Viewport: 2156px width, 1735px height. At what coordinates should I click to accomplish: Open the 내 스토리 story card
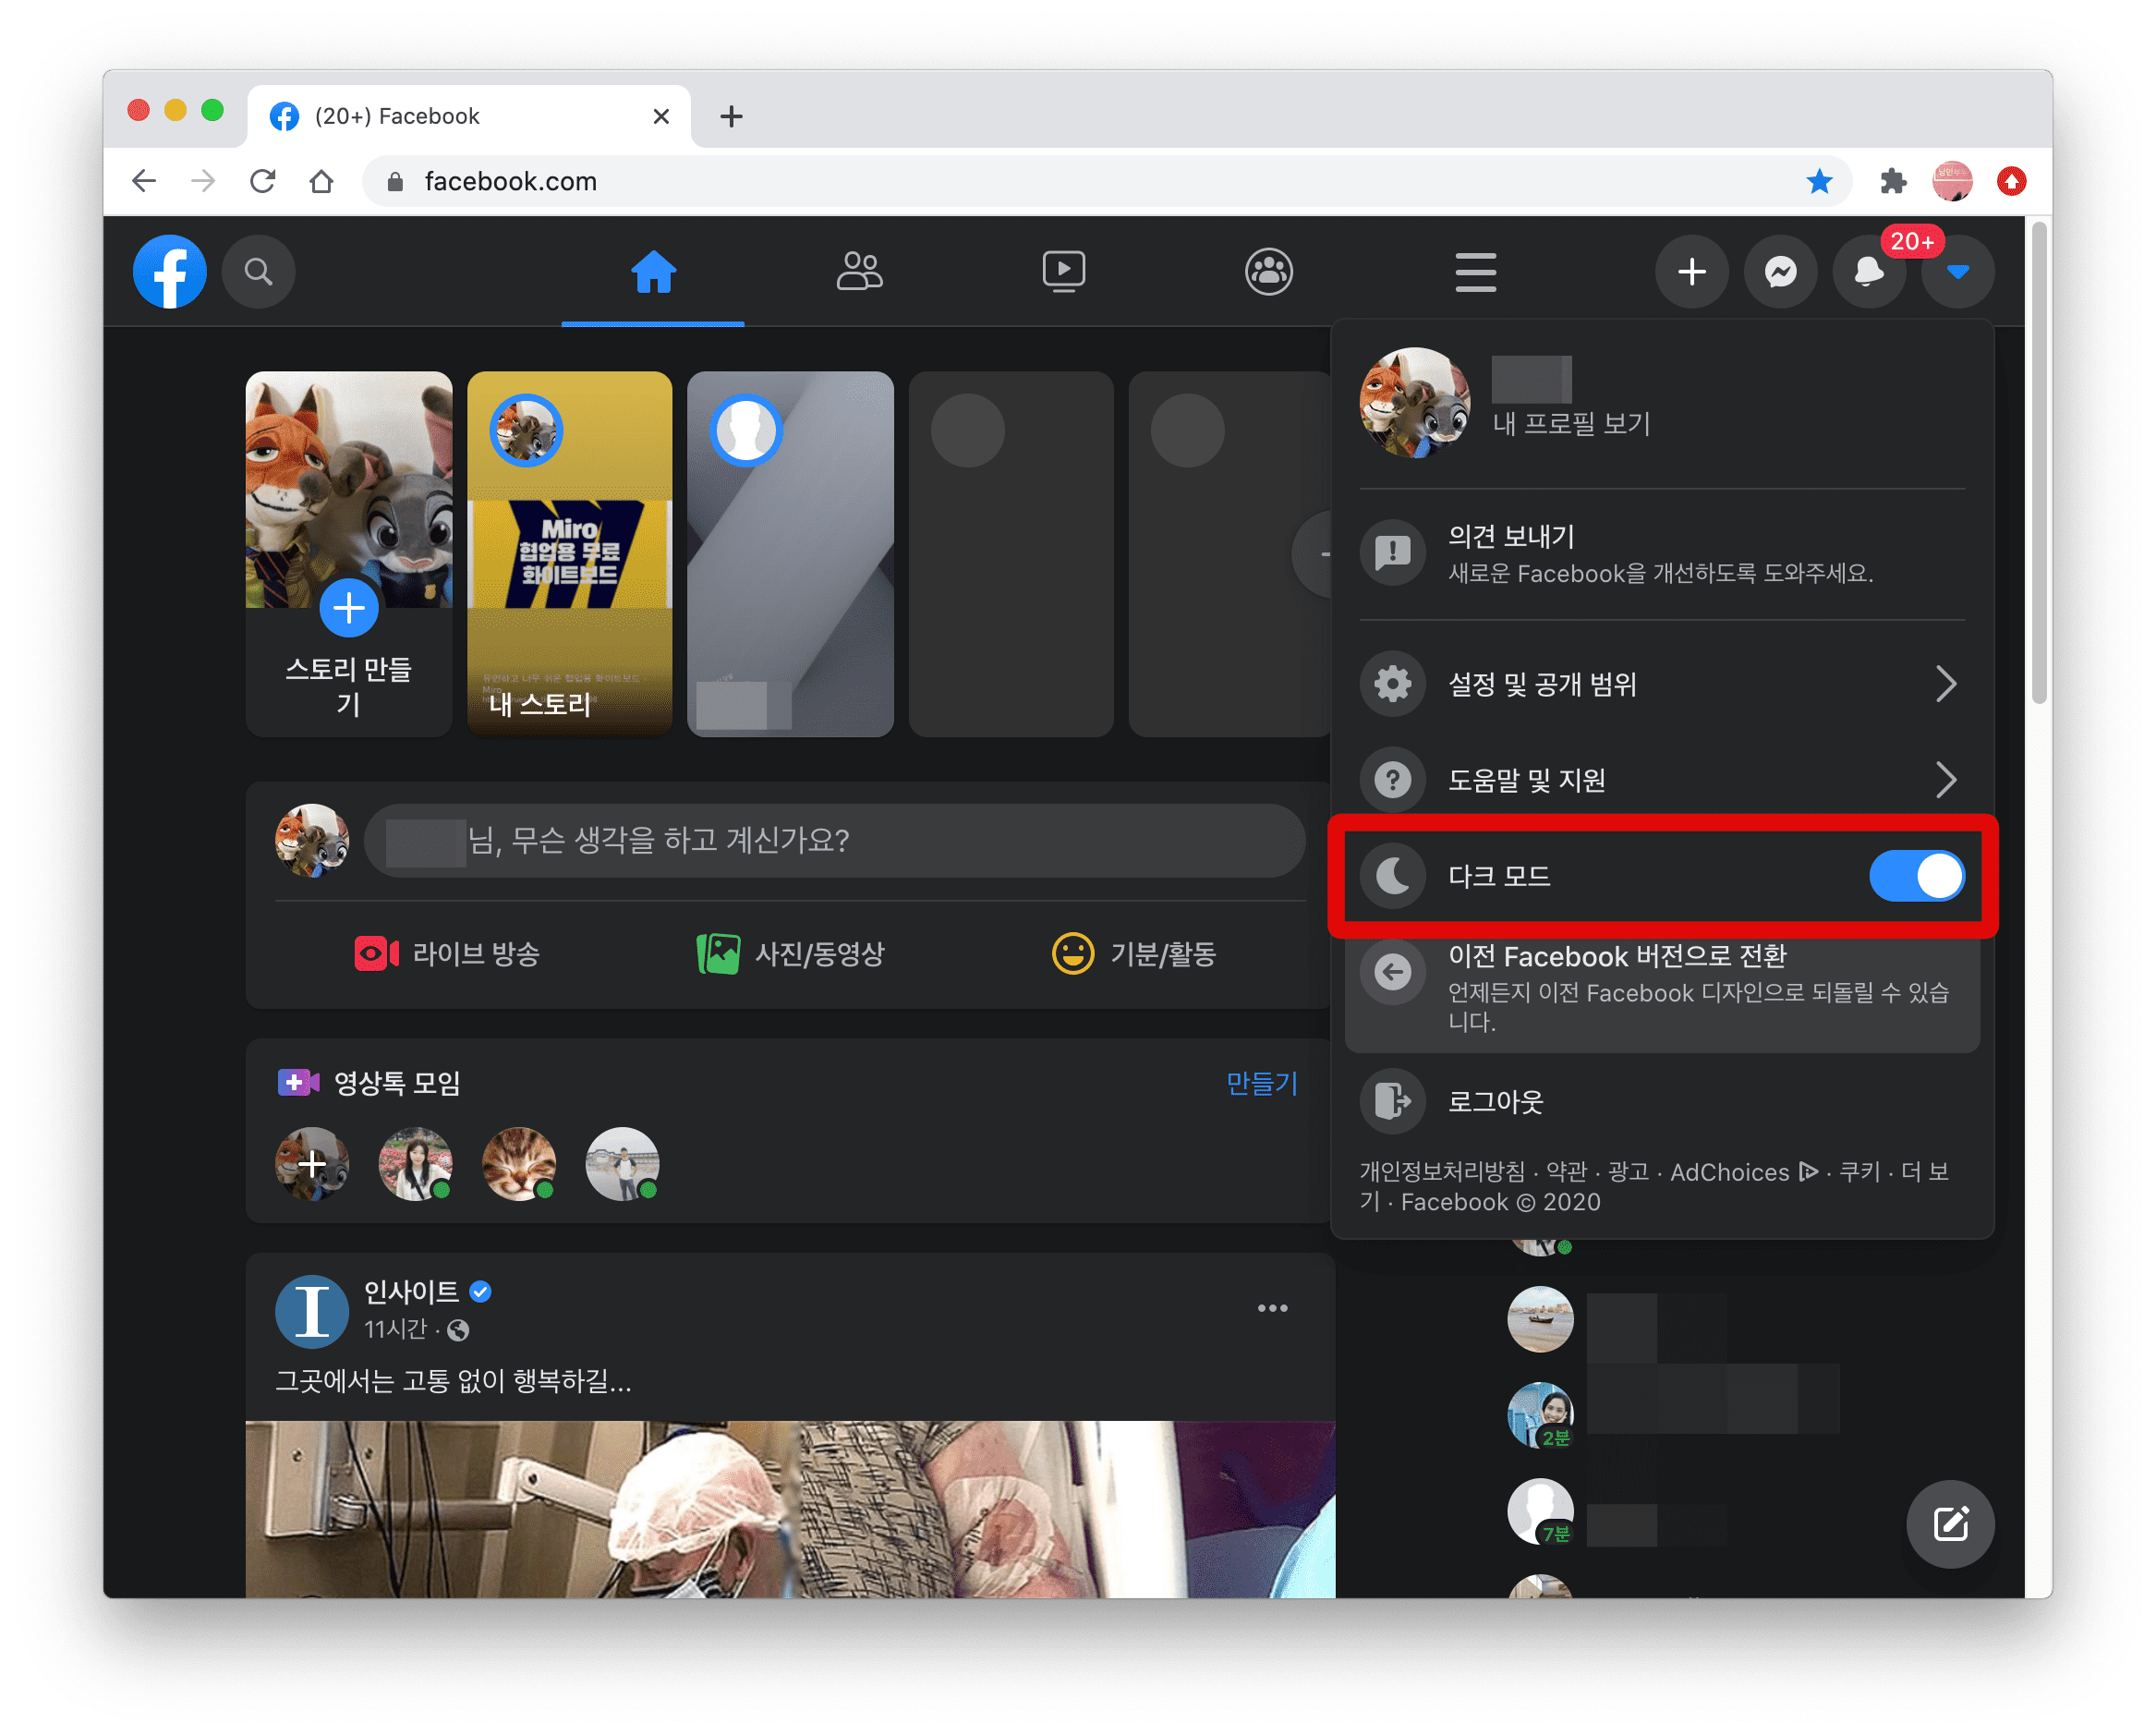pyautogui.click(x=569, y=554)
